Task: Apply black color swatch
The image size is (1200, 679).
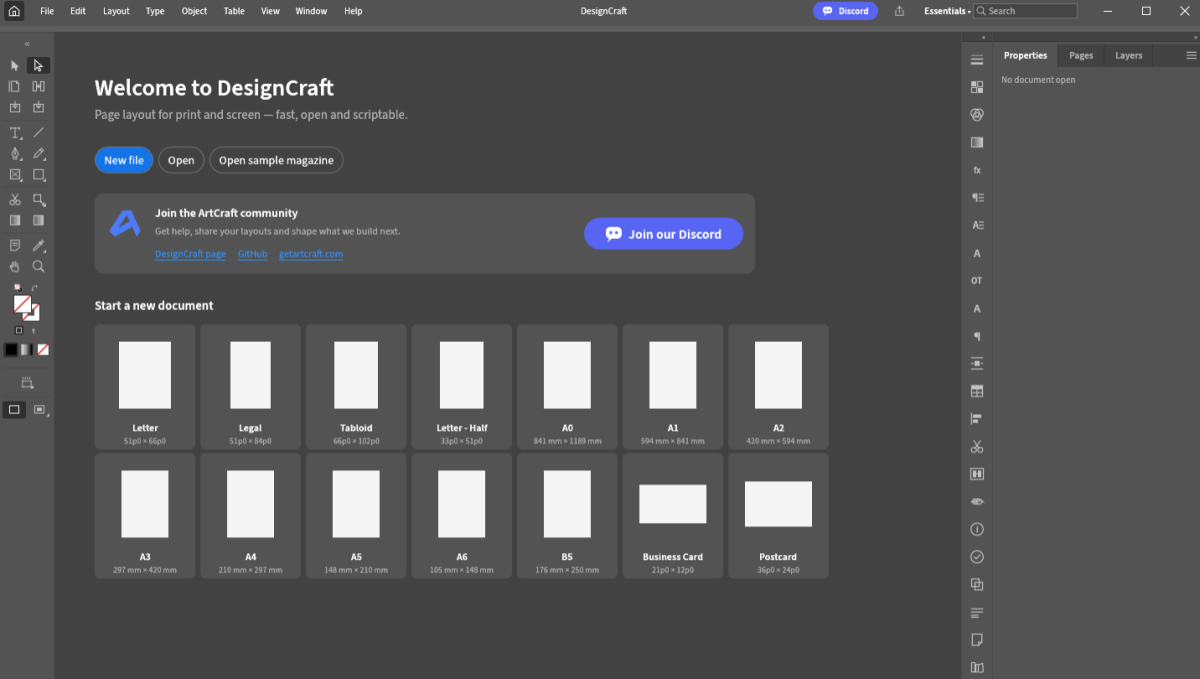Action: coord(11,350)
